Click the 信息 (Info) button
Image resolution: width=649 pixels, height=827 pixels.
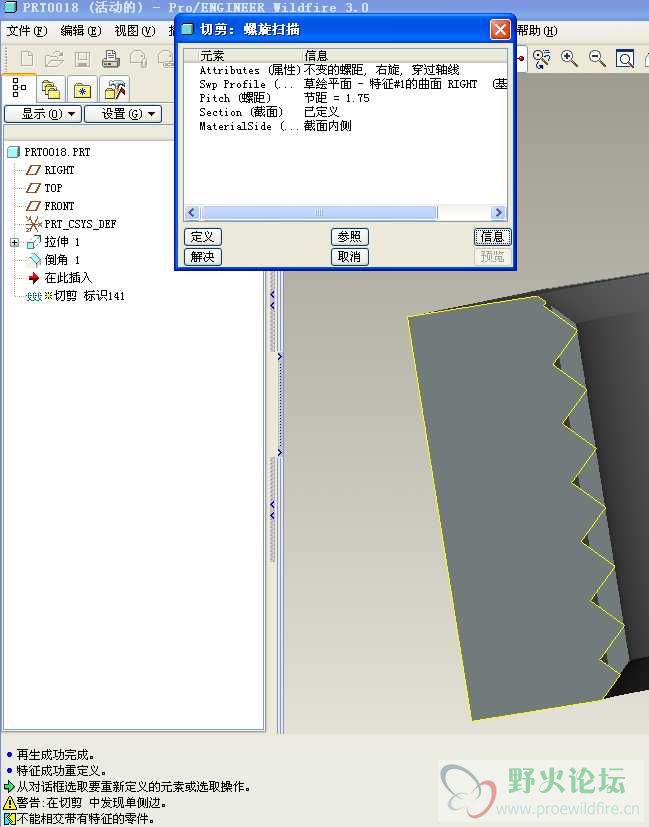(492, 237)
